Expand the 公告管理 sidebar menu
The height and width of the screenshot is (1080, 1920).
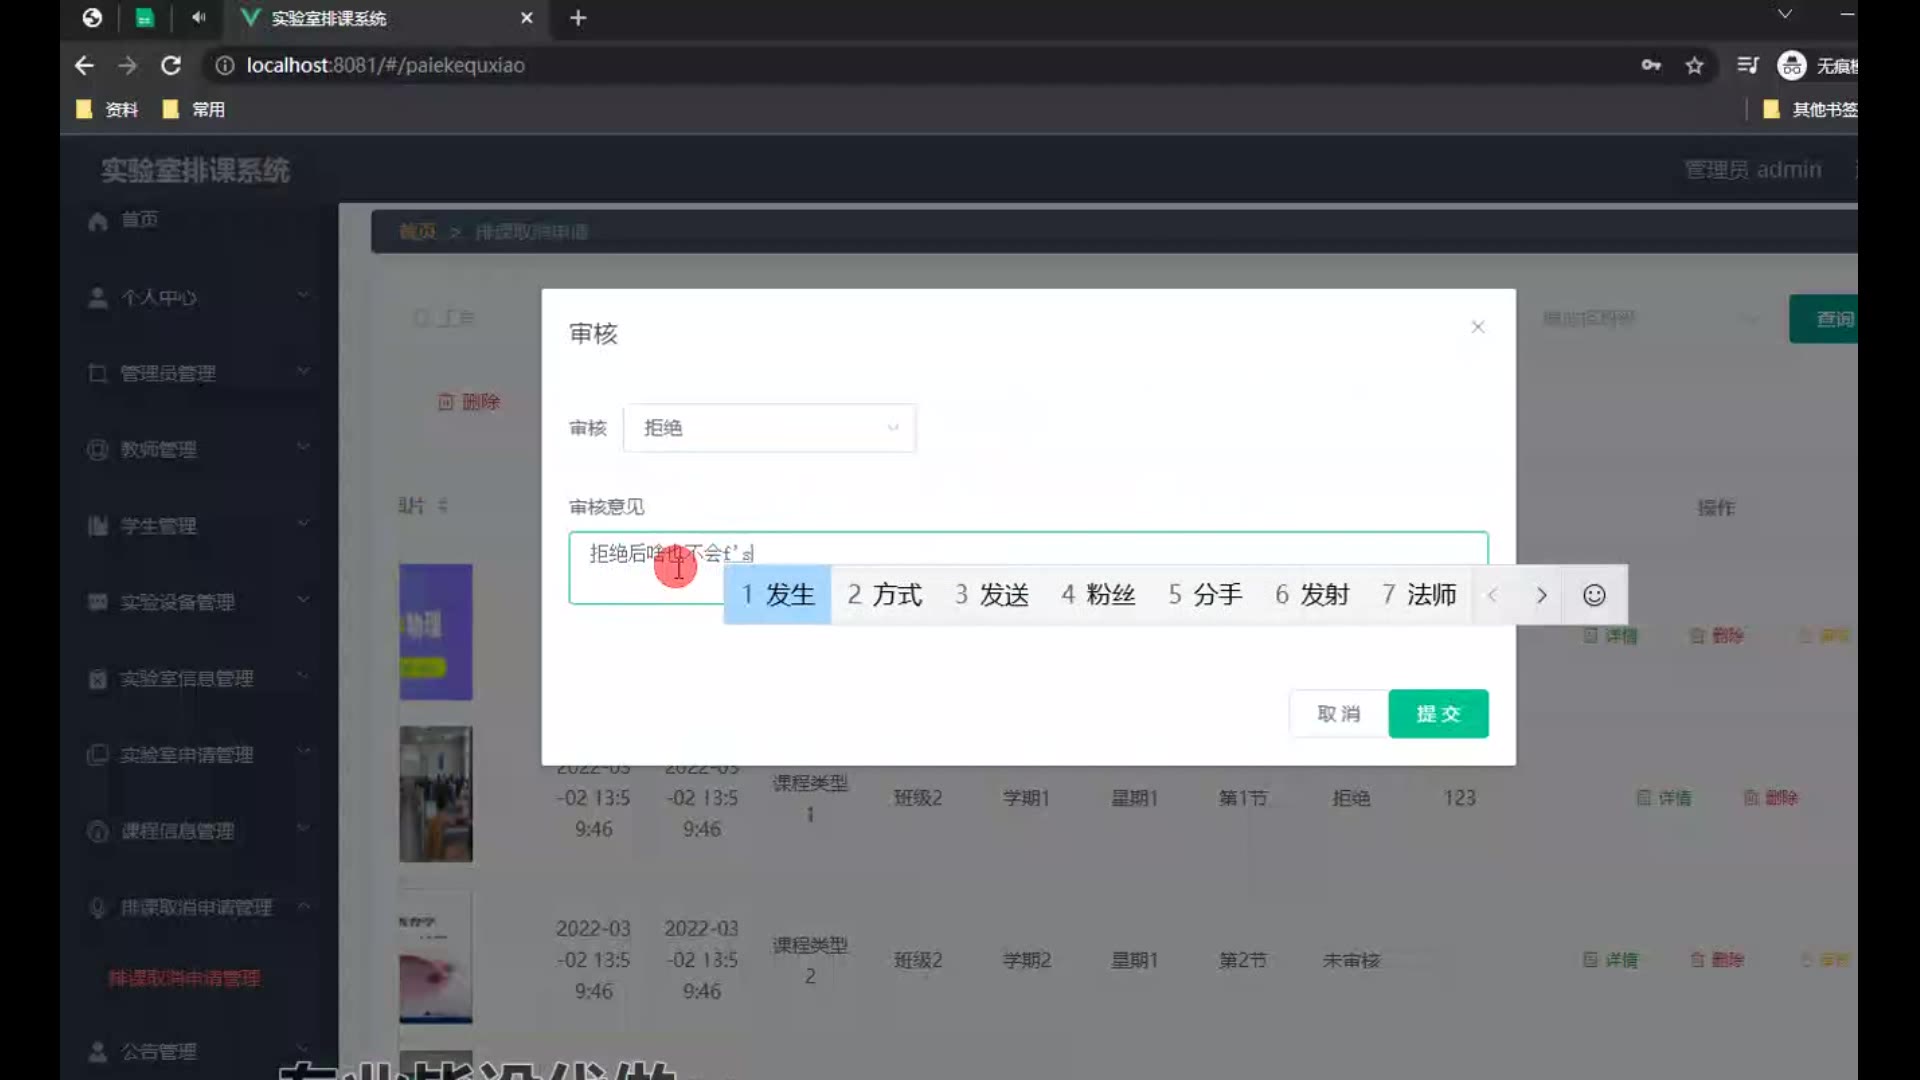[x=199, y=1051]
